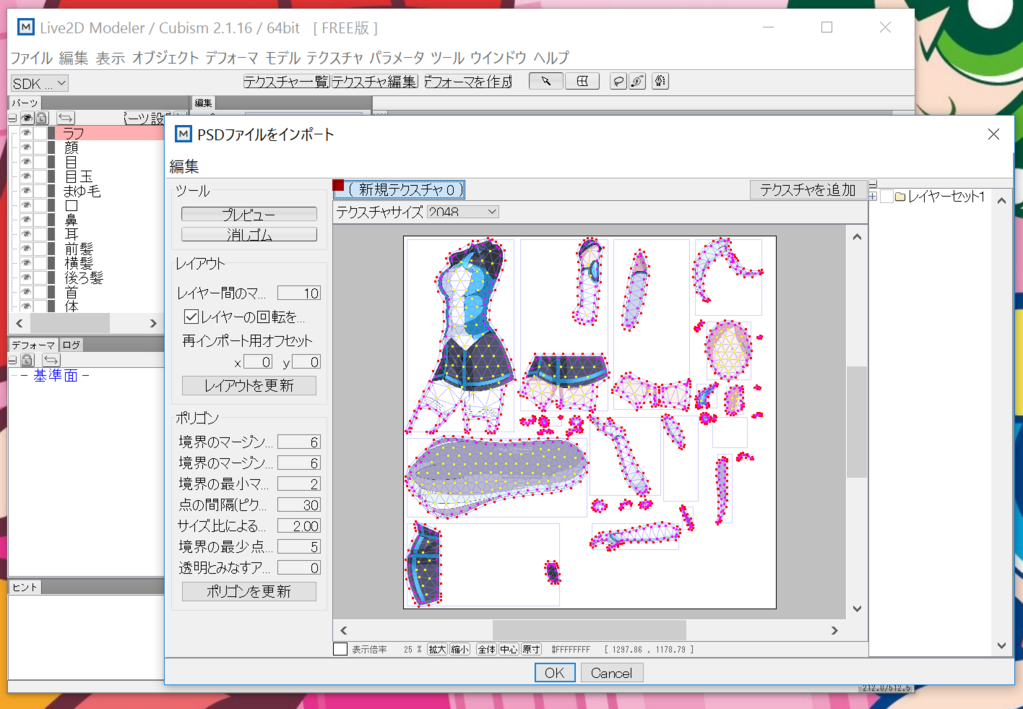Switch to the ログ tab

point(72,345)
